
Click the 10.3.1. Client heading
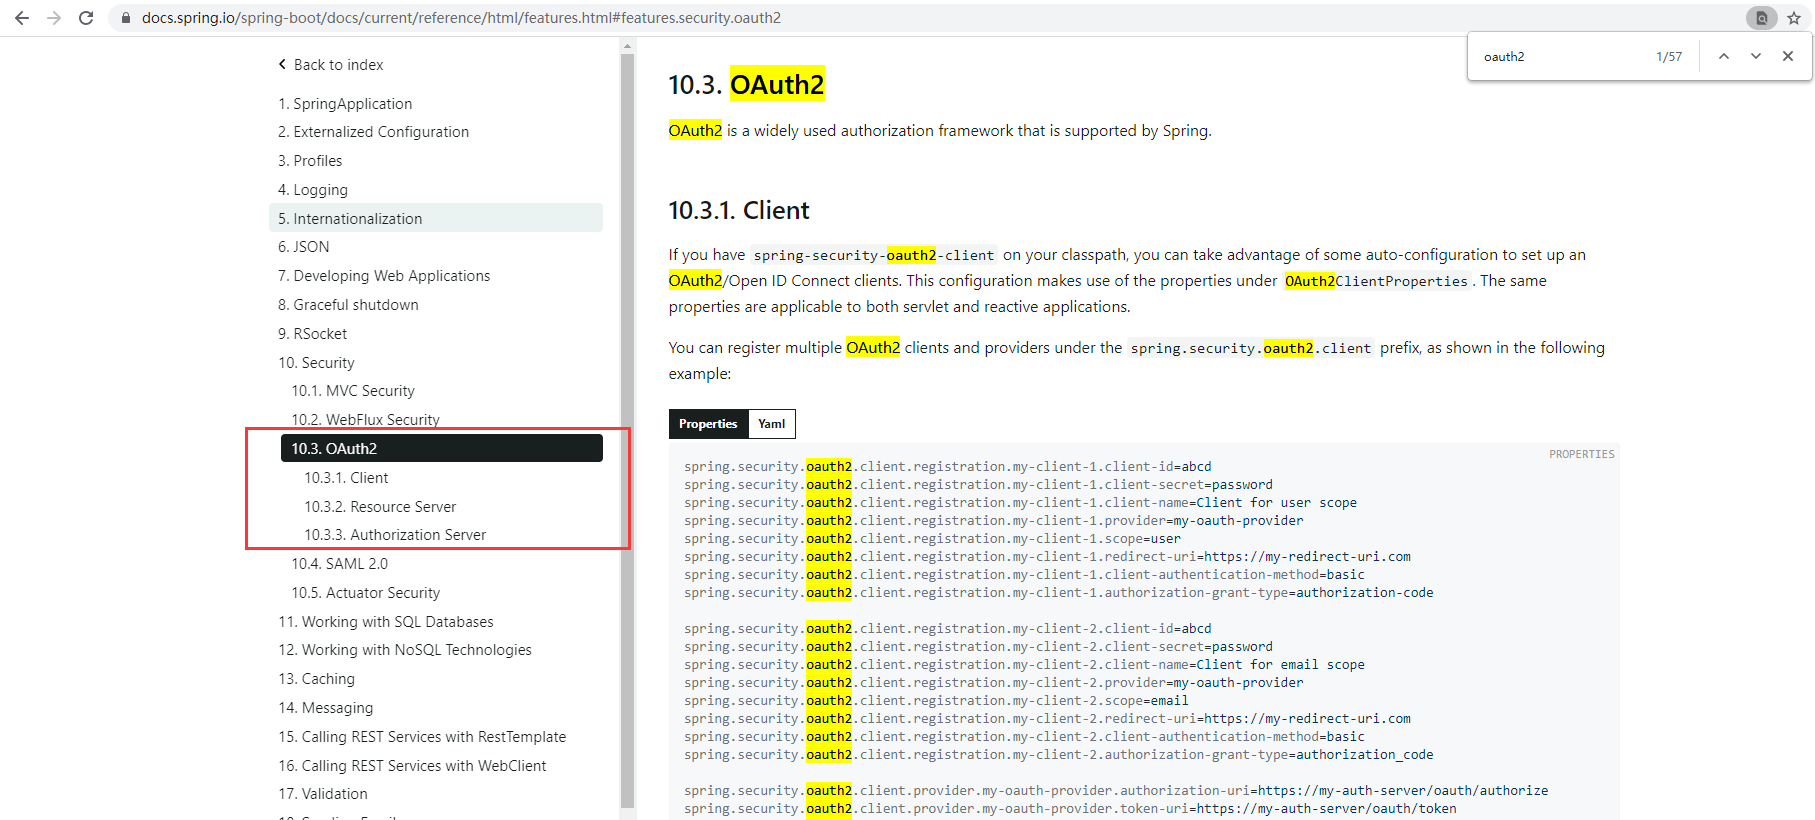[x=739, y=211]
